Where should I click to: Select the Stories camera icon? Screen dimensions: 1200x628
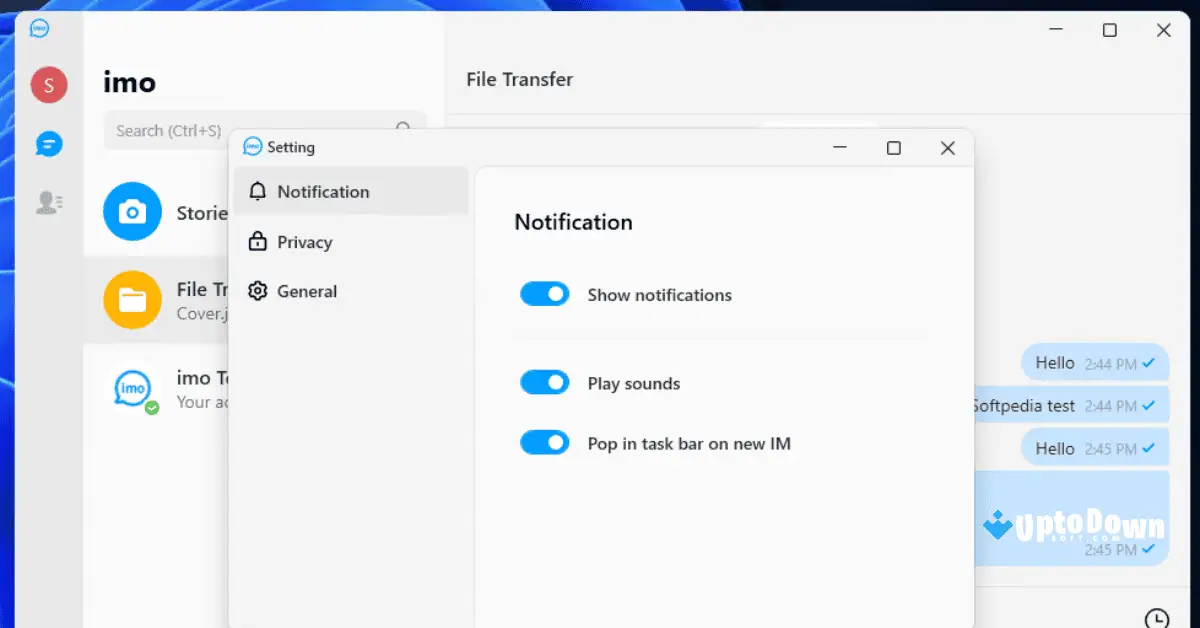click(x=132, y=211)
